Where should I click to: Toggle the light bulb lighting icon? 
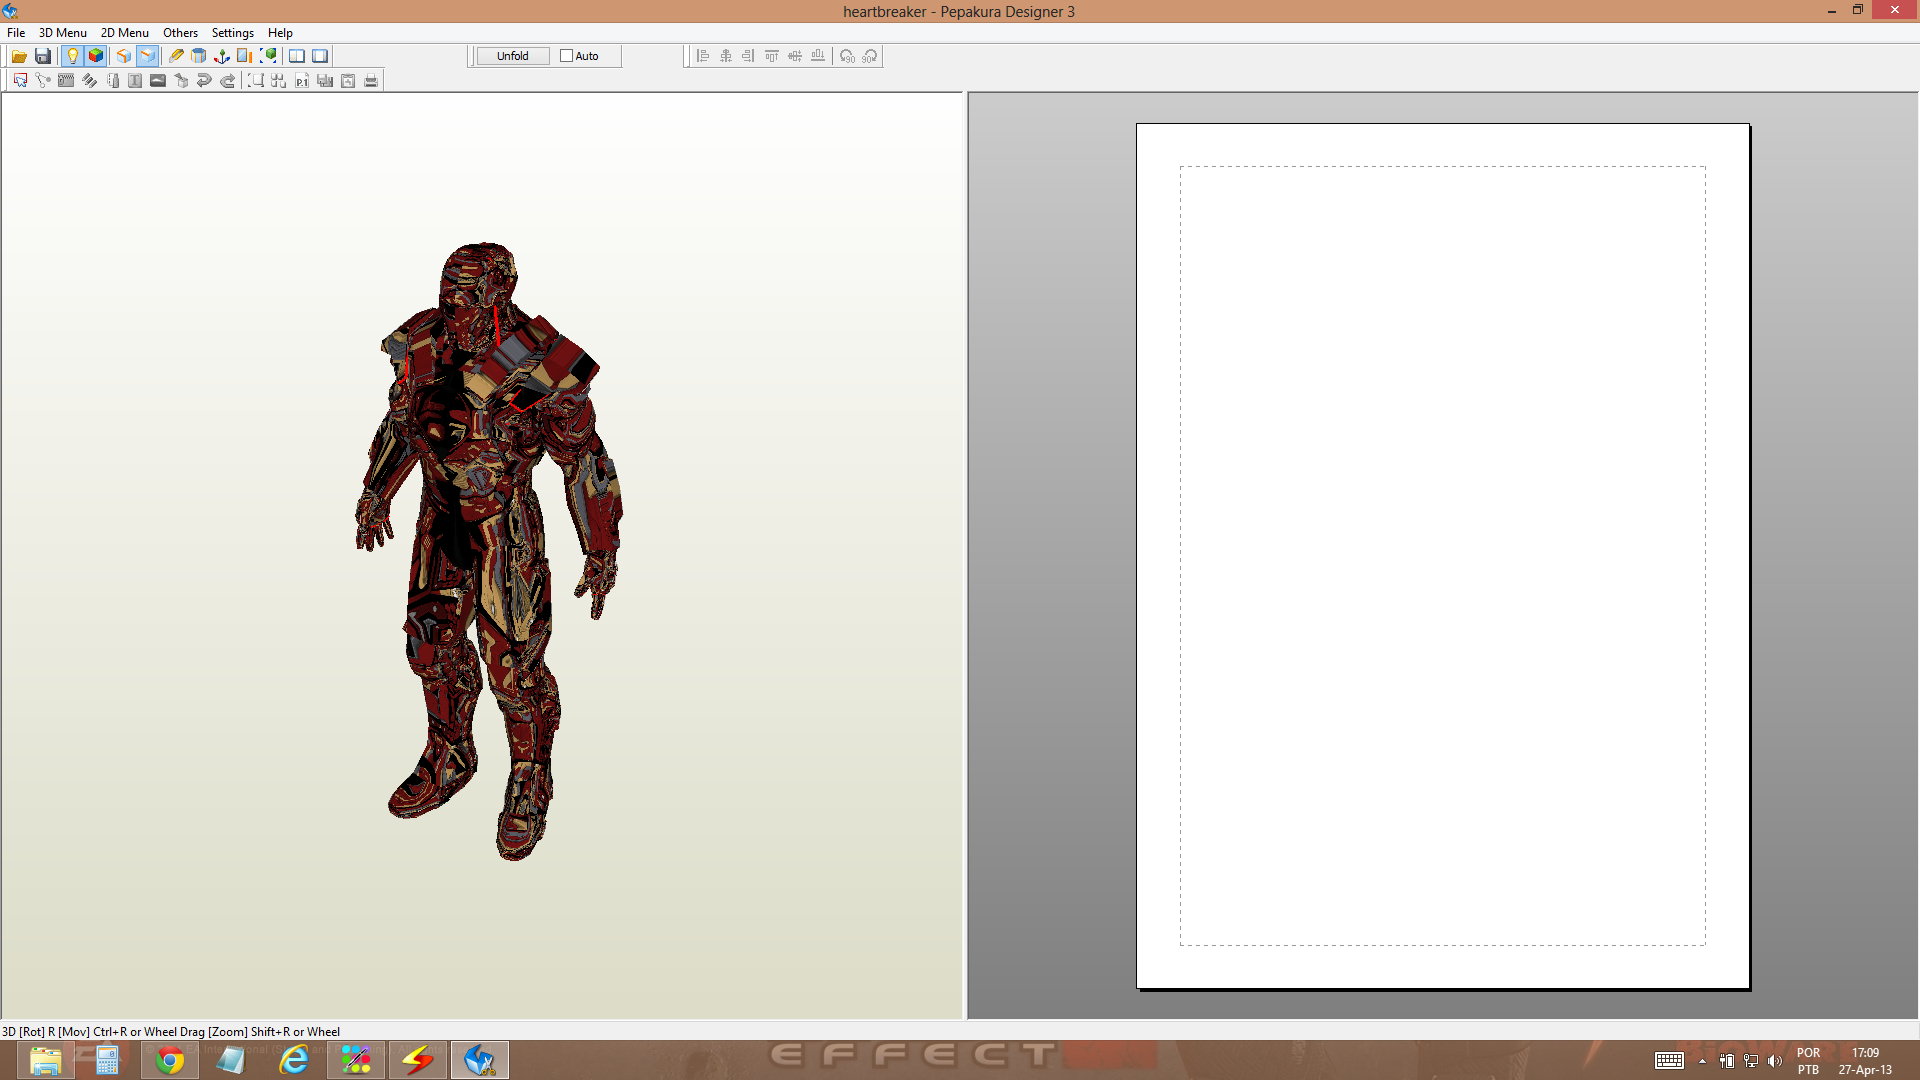pyautogui.click(x=72, y=56)
